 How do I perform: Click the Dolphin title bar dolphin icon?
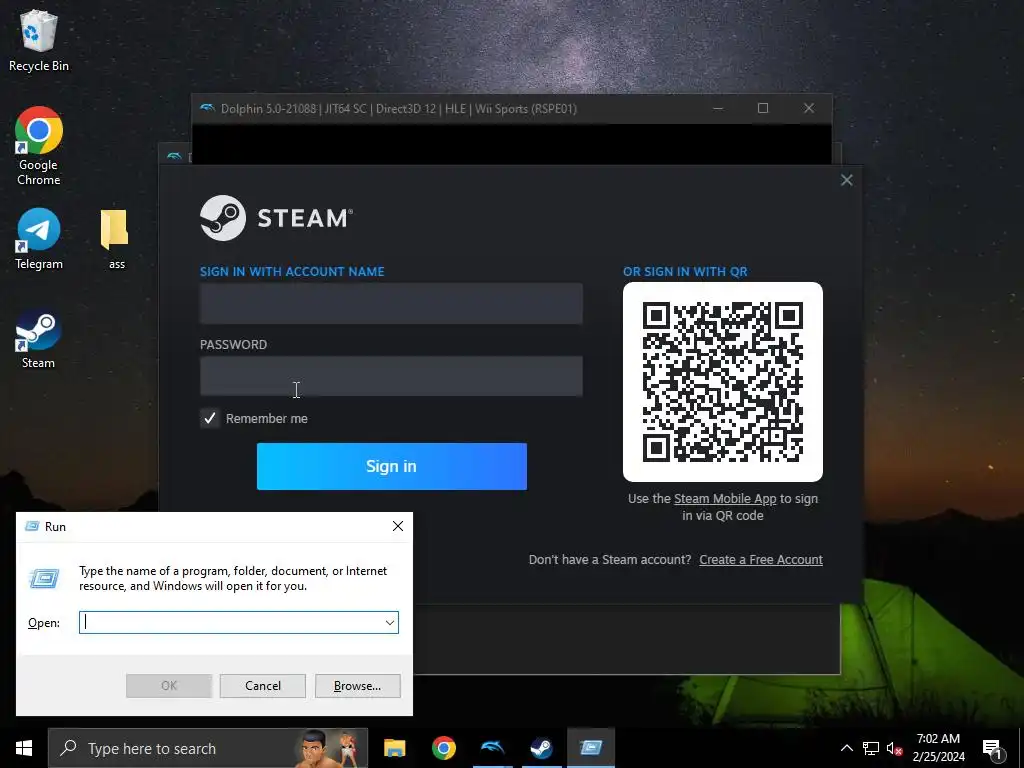(x=207, y=108)
